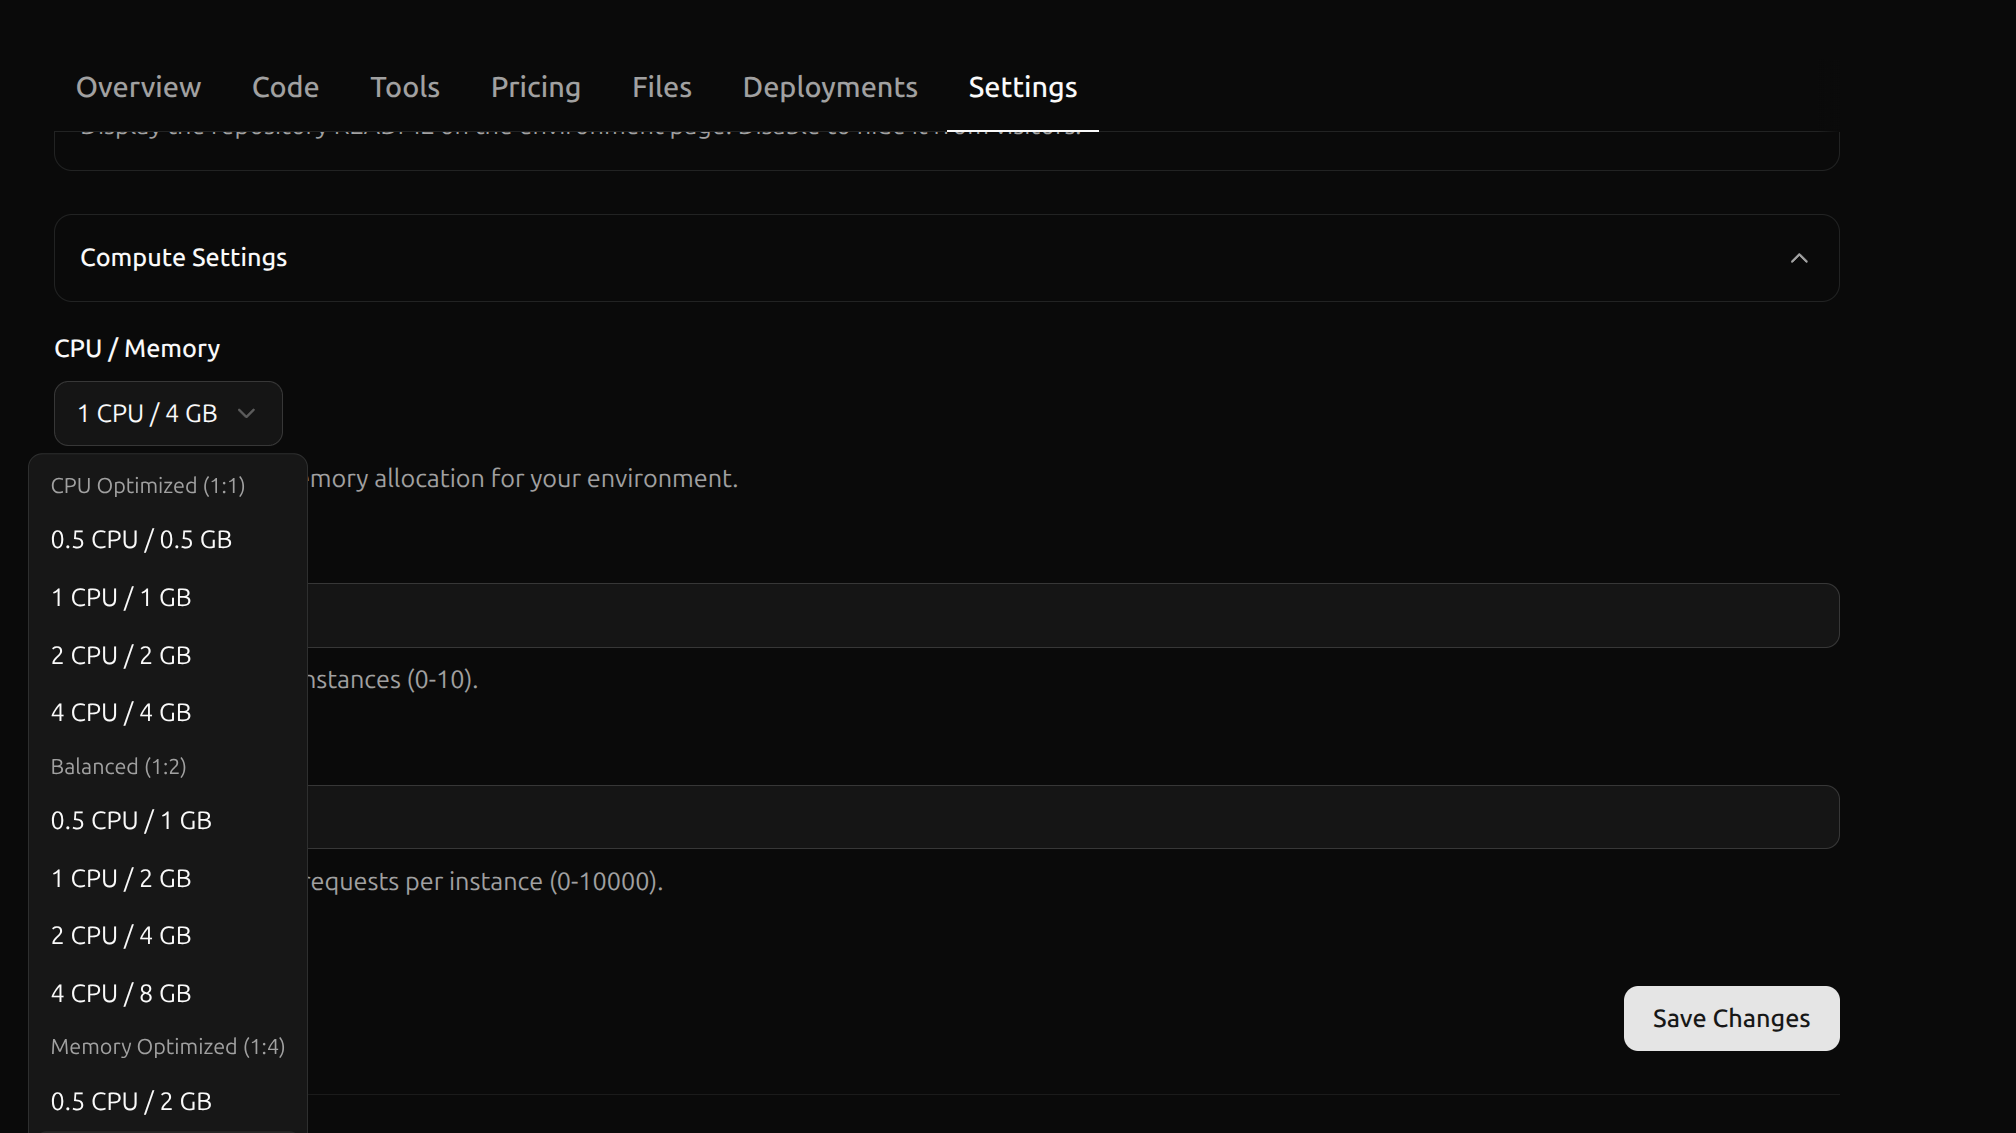Screen dimensions: 2016x1133
Task: Pick the 4 CPU / 8 GB option
Action: (x=121, y=993)
